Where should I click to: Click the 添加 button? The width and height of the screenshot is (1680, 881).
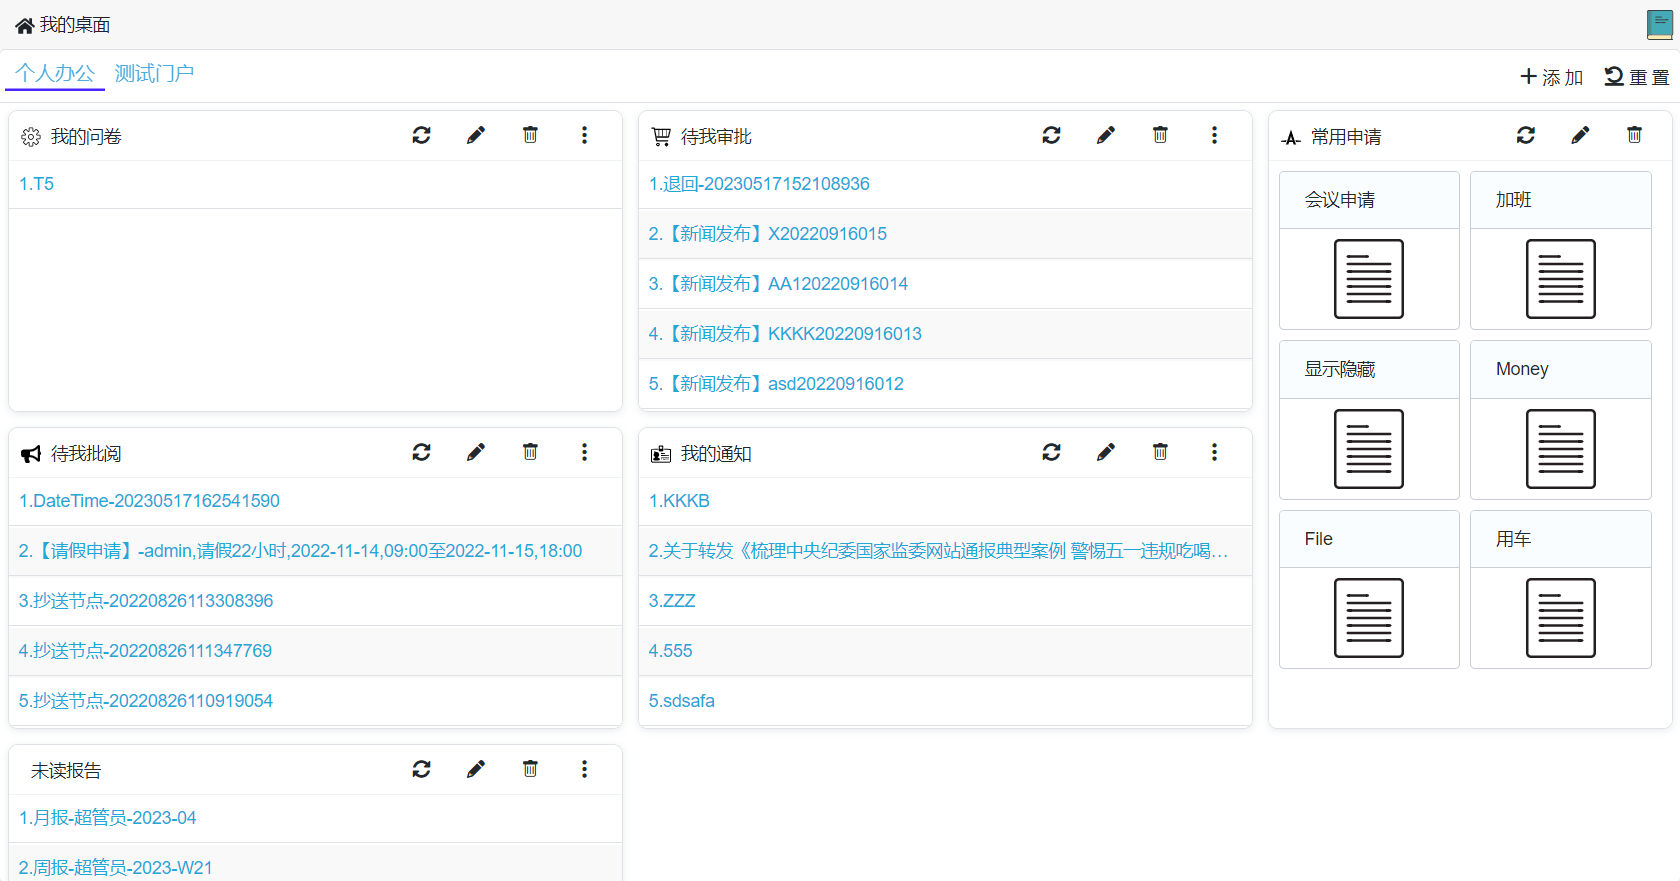click(1552, 77)
